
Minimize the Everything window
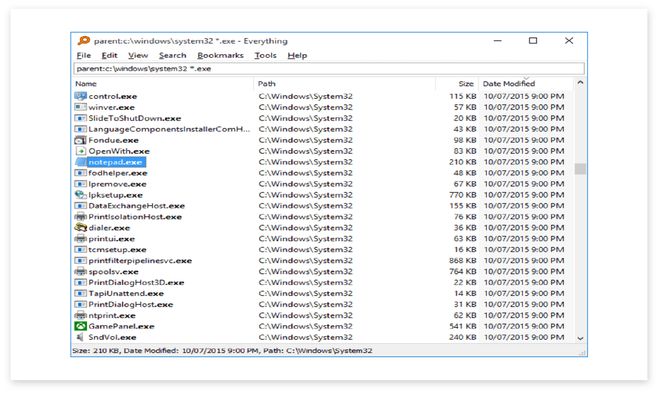tap(498, 41)
